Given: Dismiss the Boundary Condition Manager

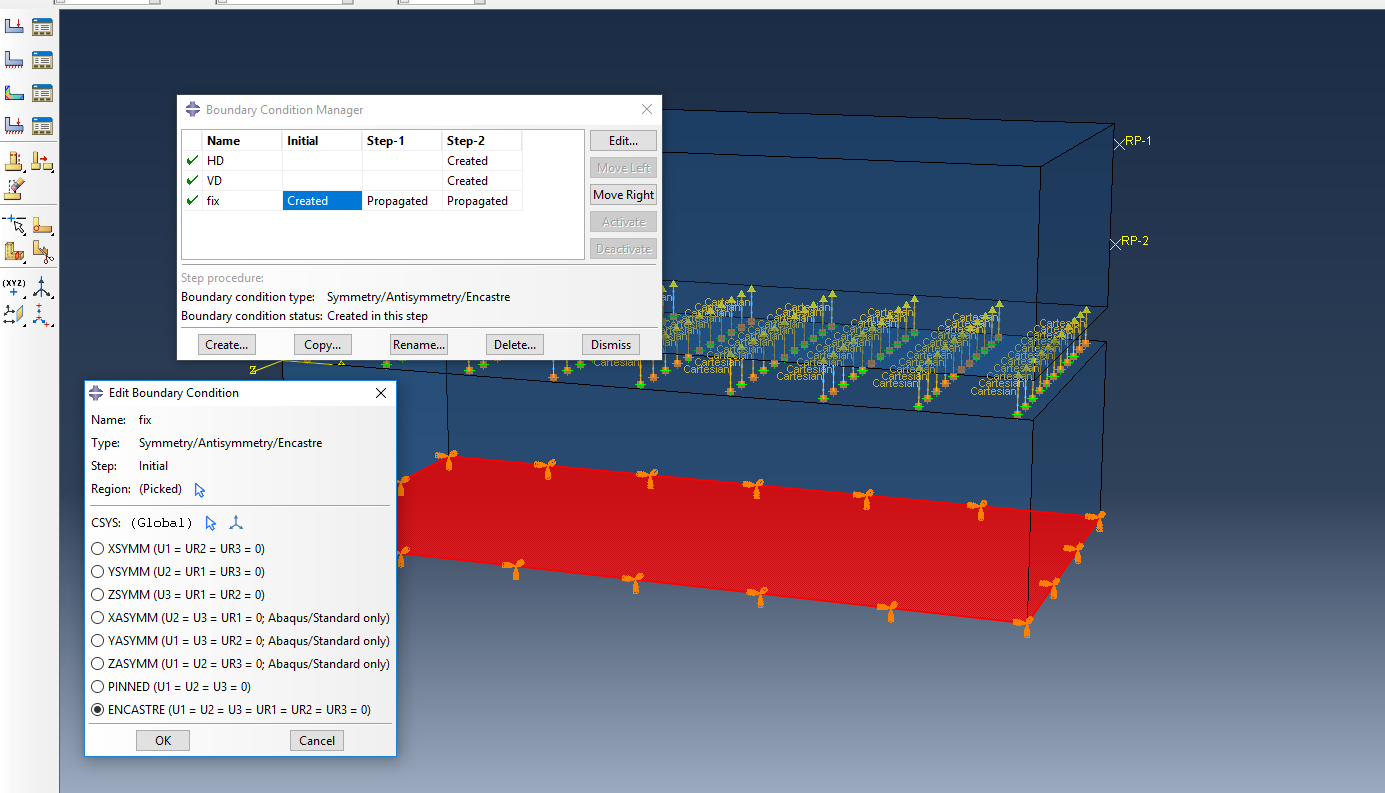Looking at the screenshot, I should tap(610, 344).
